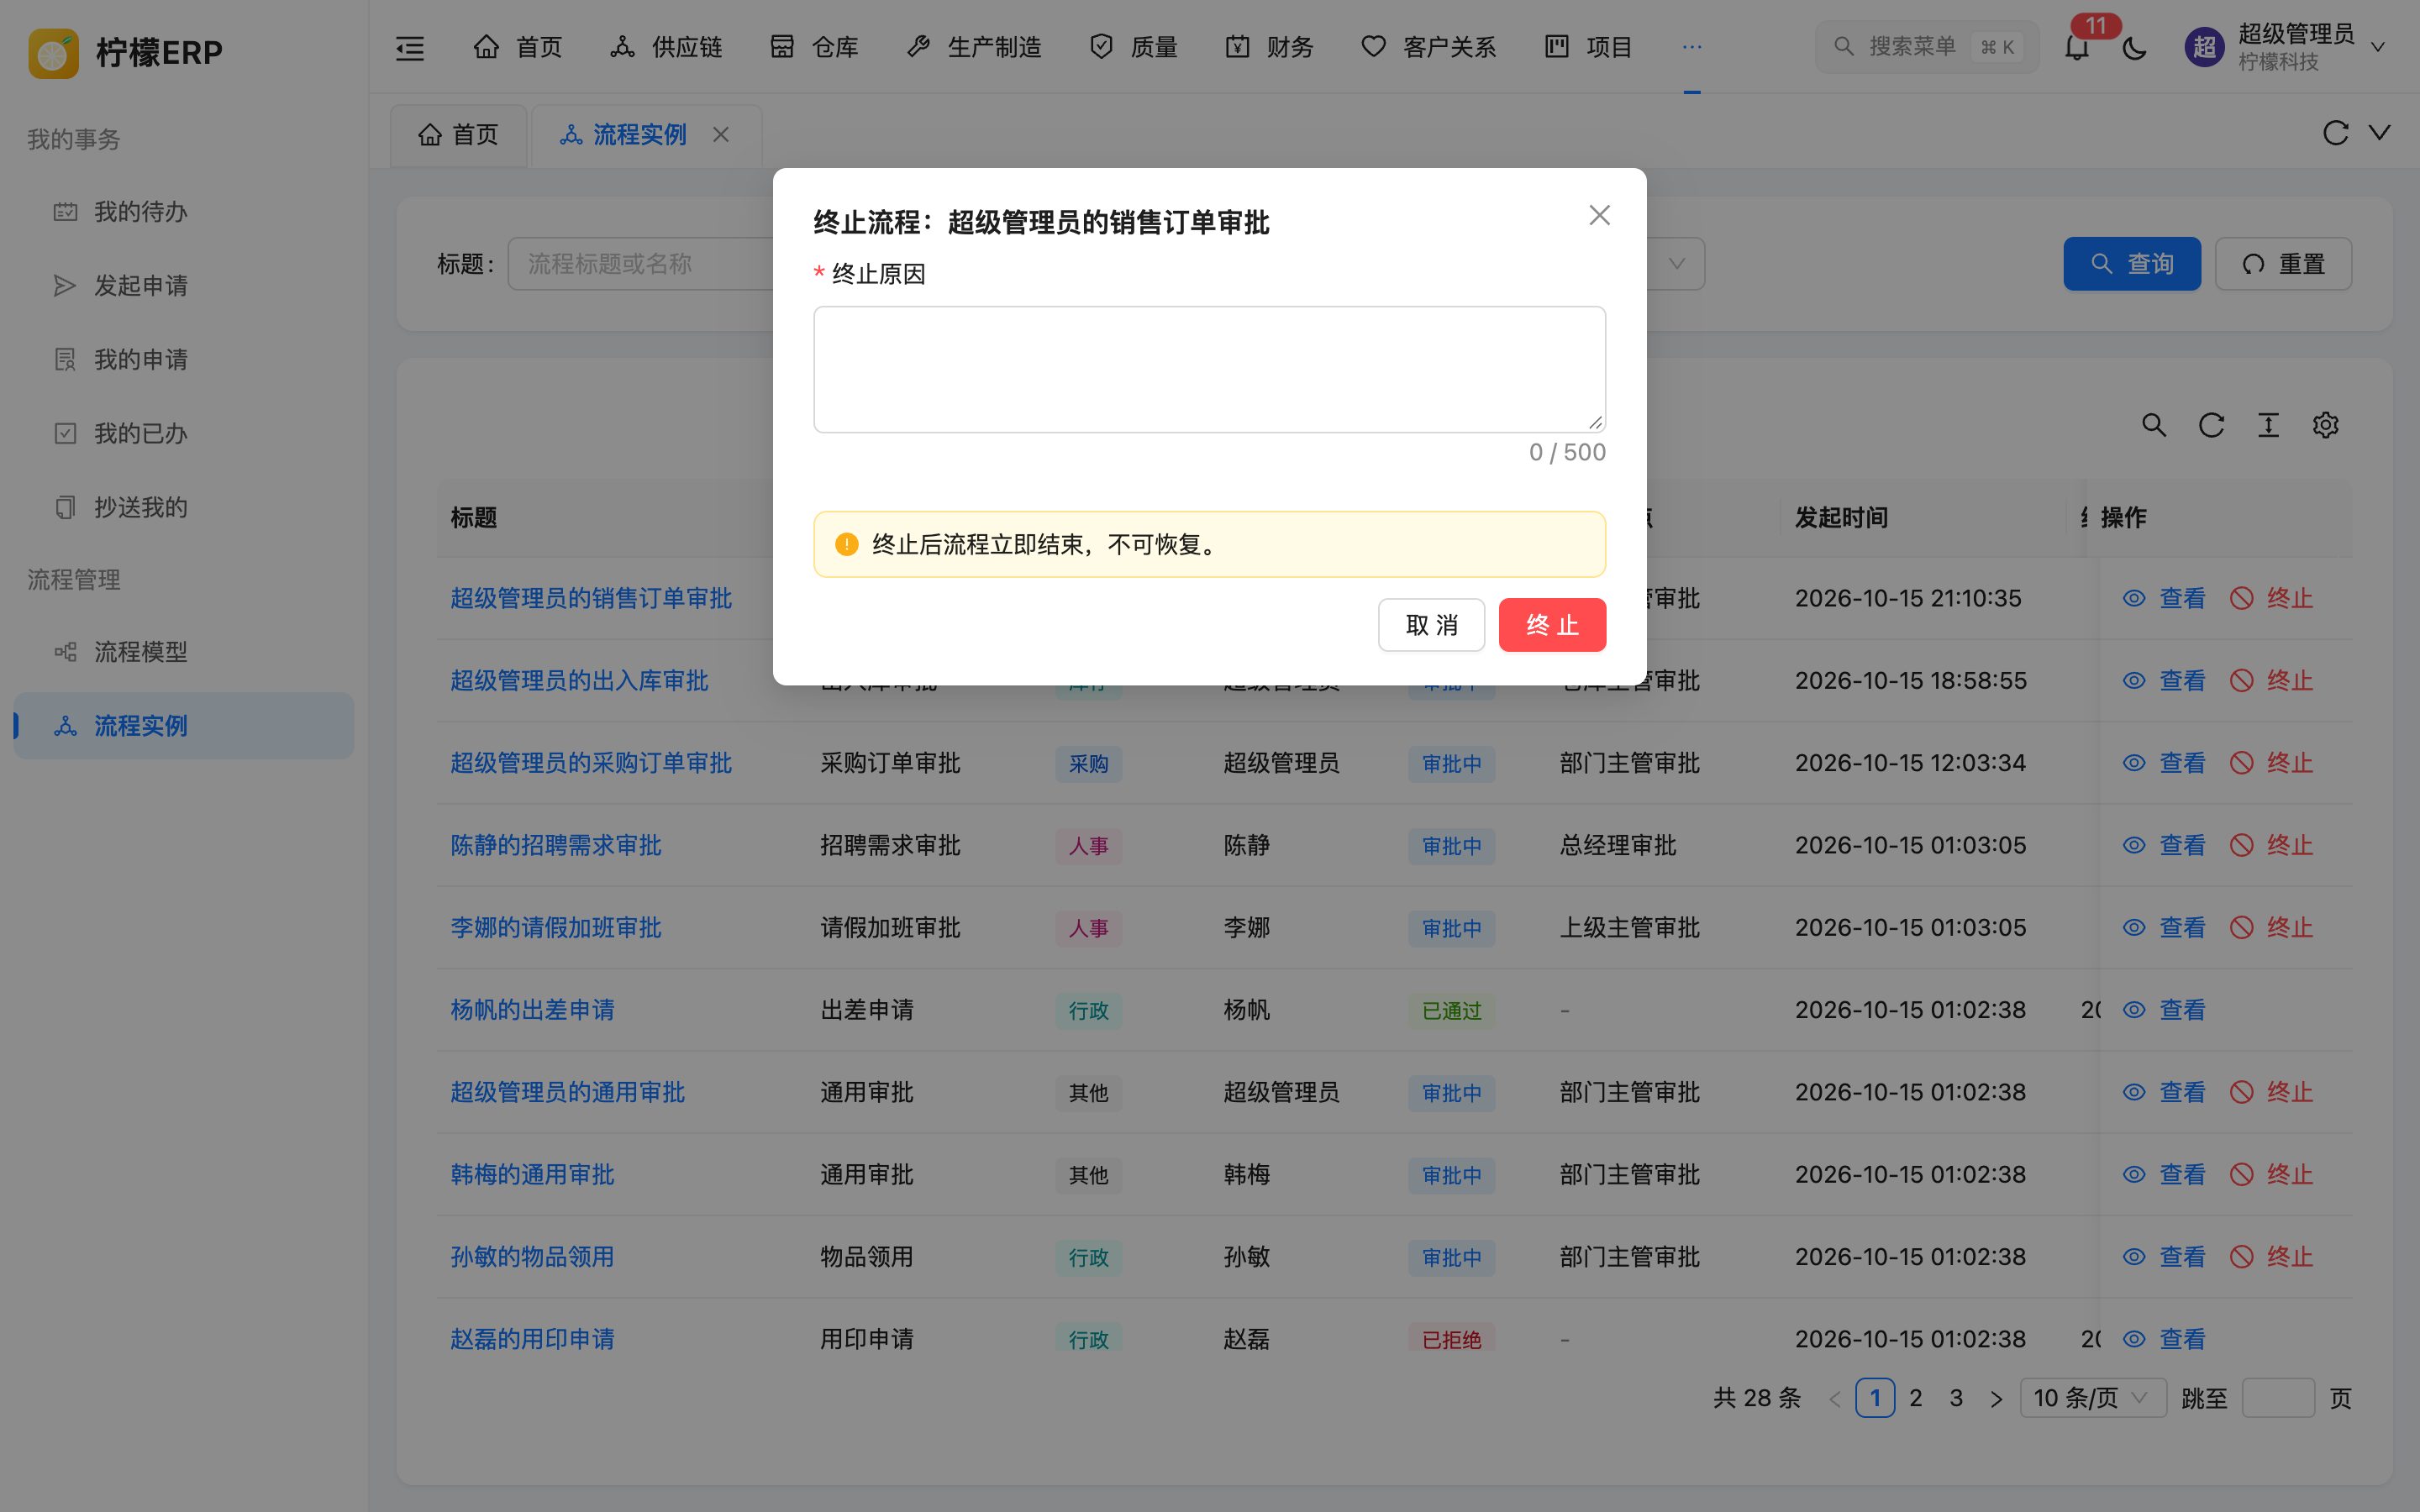Open 流程模型 in the sidebar
This screenshot has width=2420, height=1512.
[x=184, y=652]
